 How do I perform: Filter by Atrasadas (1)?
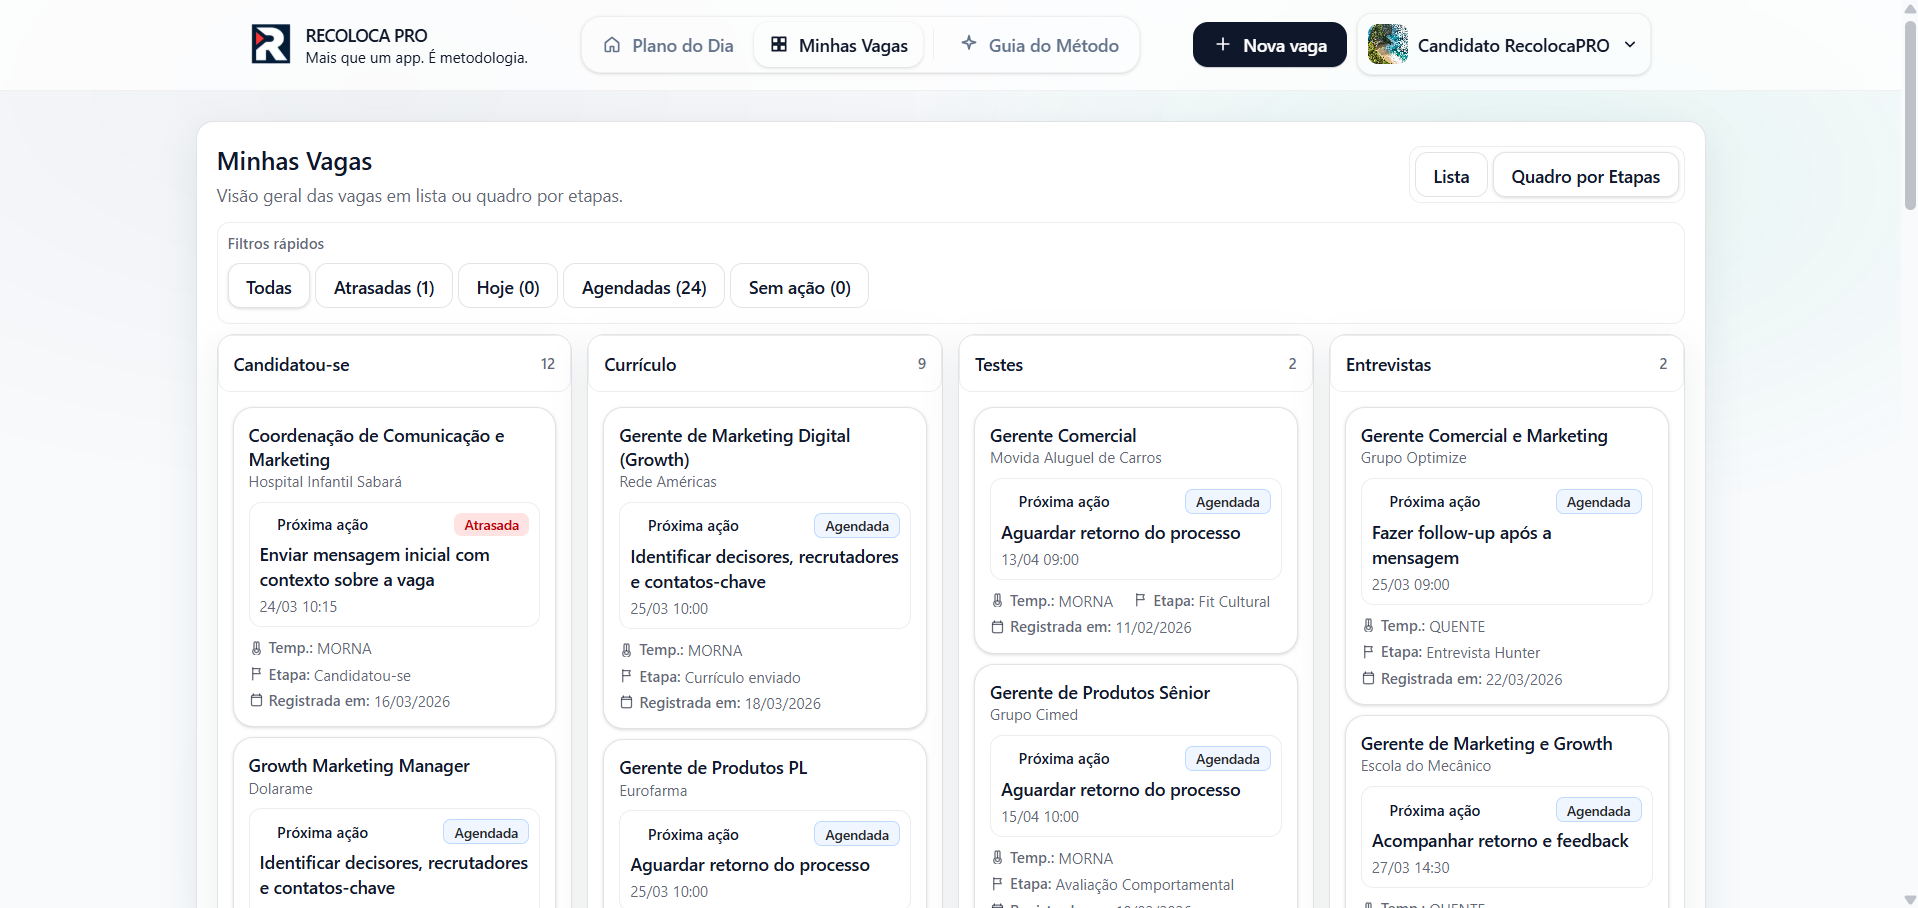tap(384, 288)
